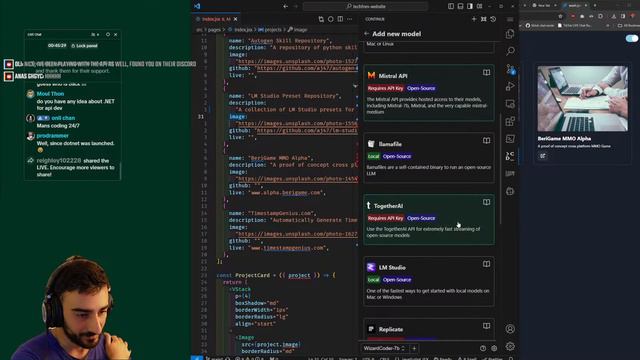
Task: Click Continue help icon at bottom
Action: click(x=483, y=348)
